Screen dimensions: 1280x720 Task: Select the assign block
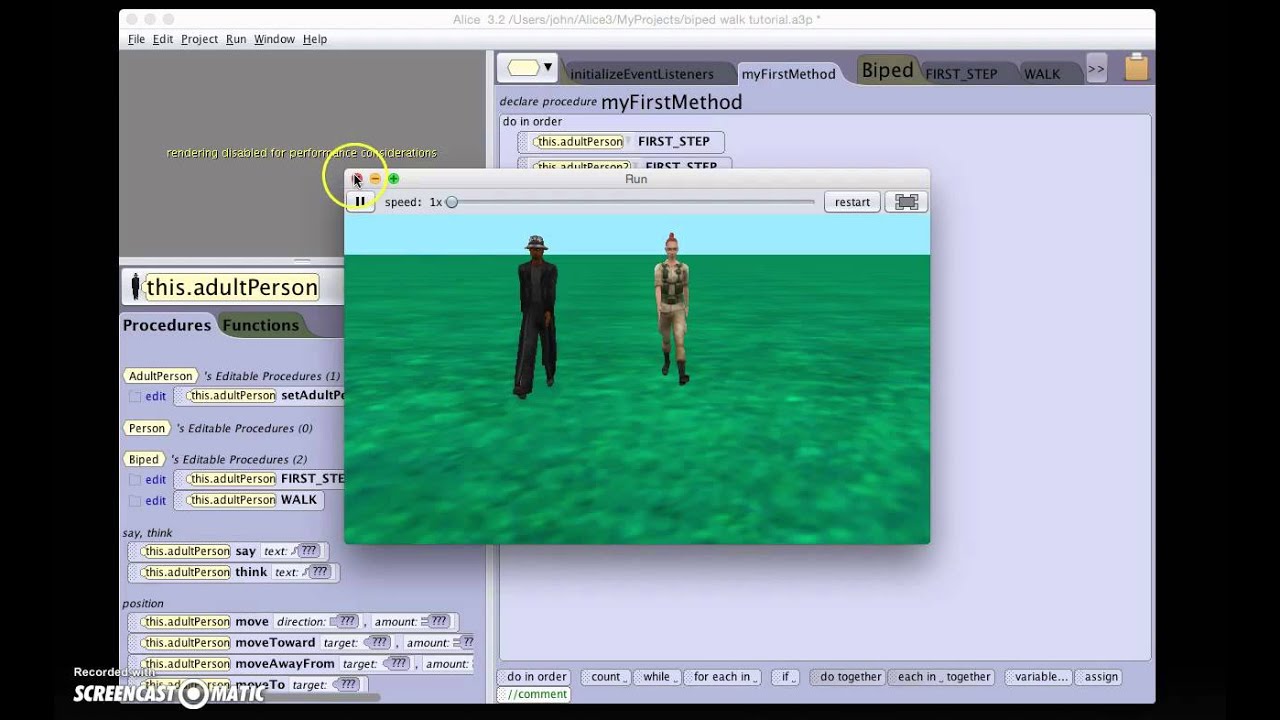[1100, 677]
